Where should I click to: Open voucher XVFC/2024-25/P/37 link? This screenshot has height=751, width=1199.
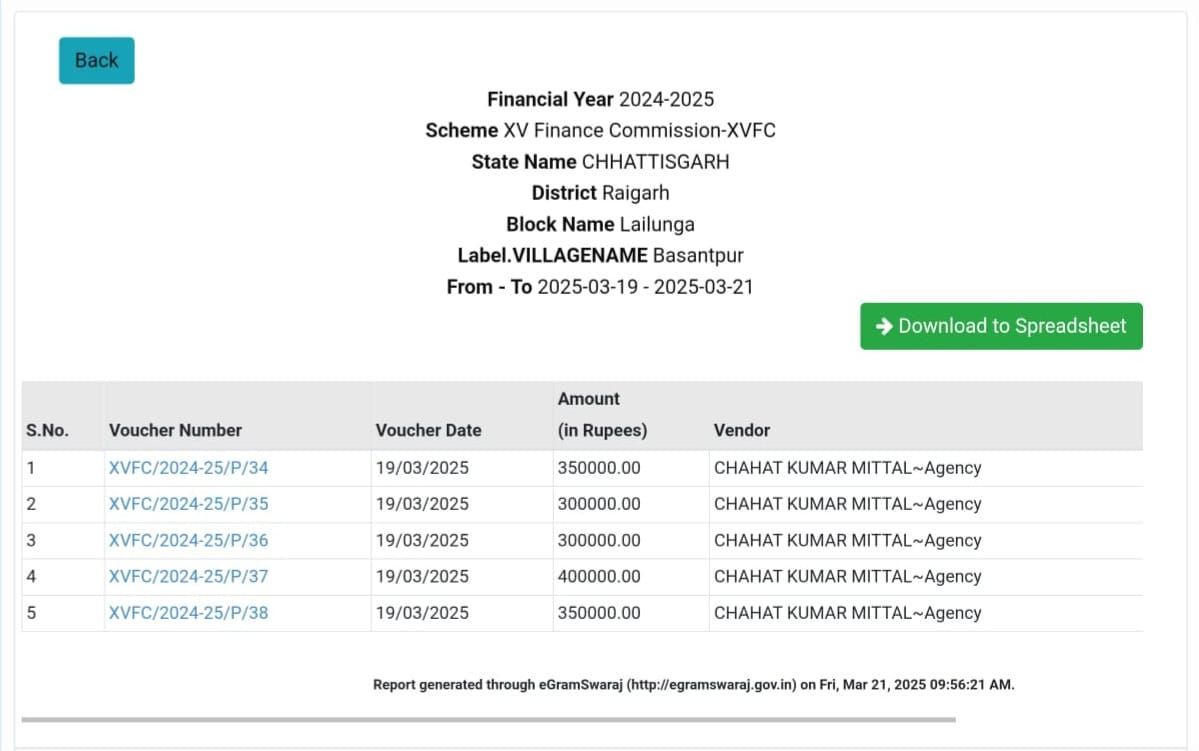coord(188,576)
